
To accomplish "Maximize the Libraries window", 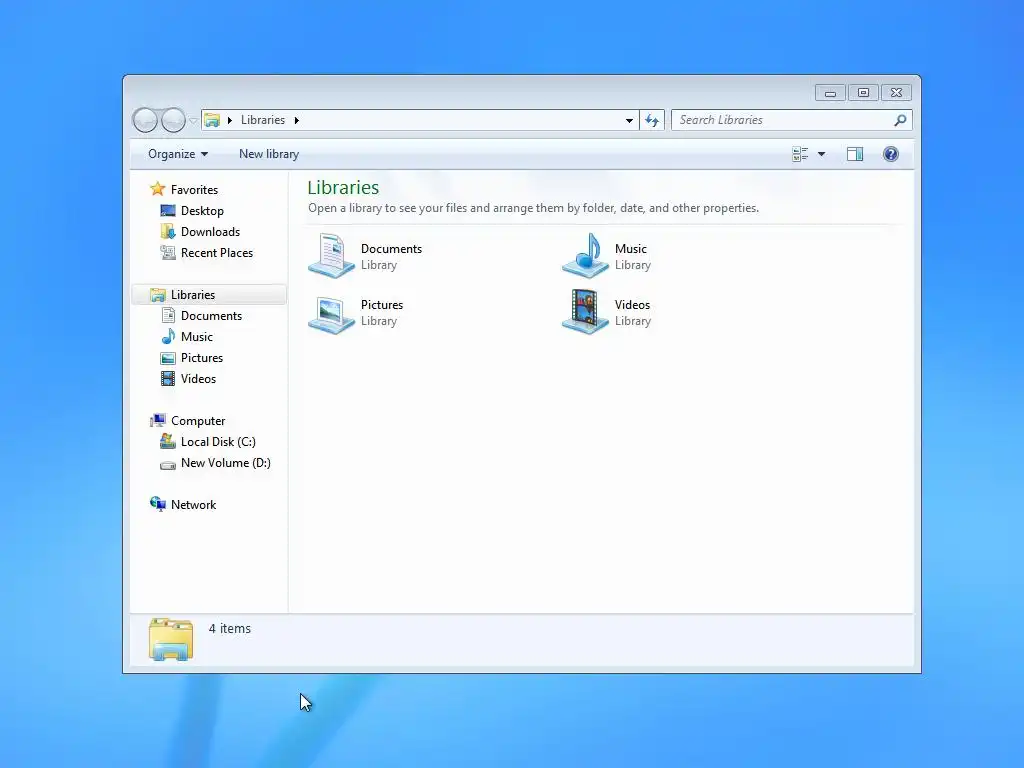I will point(863,93).
